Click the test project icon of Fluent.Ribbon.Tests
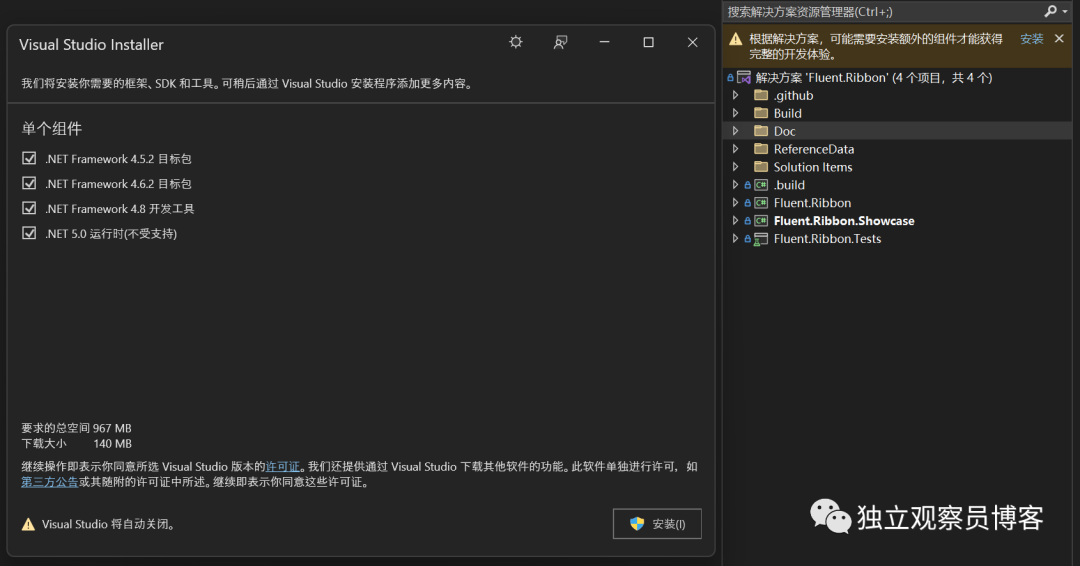Image resolution: width=1080 pixels, height=566 pixels. coord(761,239)
